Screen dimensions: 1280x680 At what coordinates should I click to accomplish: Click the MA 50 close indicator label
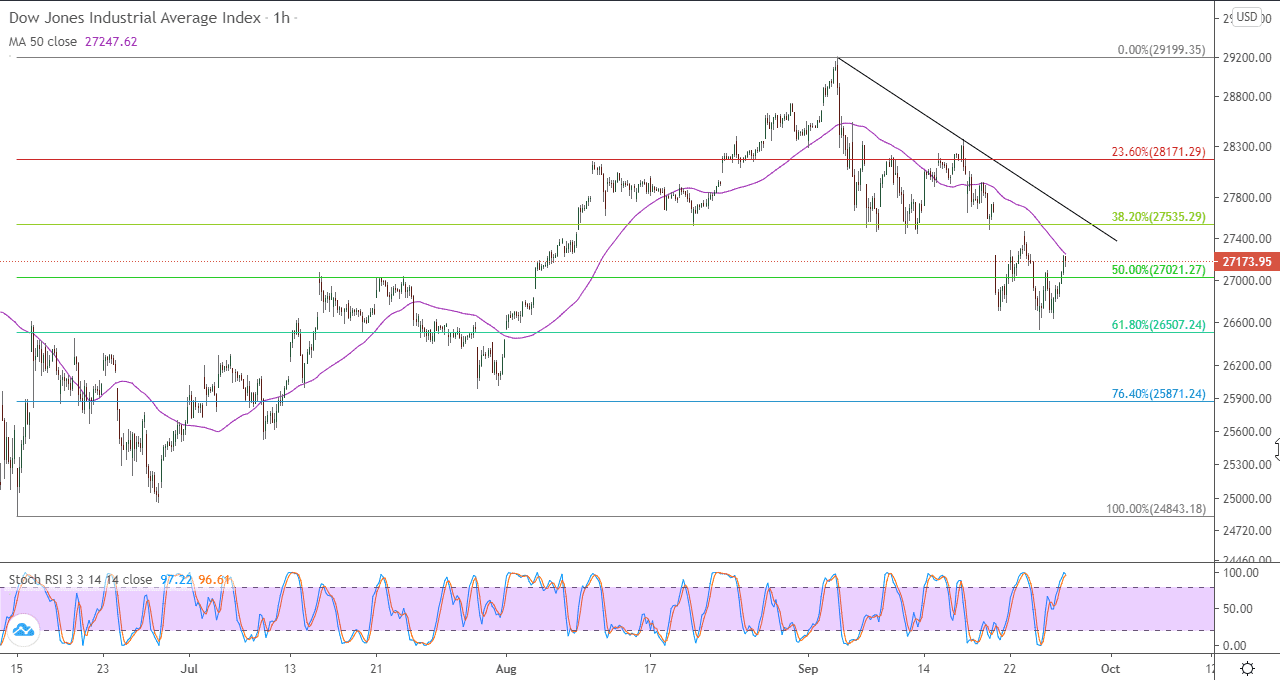click(x=44, y=42)
